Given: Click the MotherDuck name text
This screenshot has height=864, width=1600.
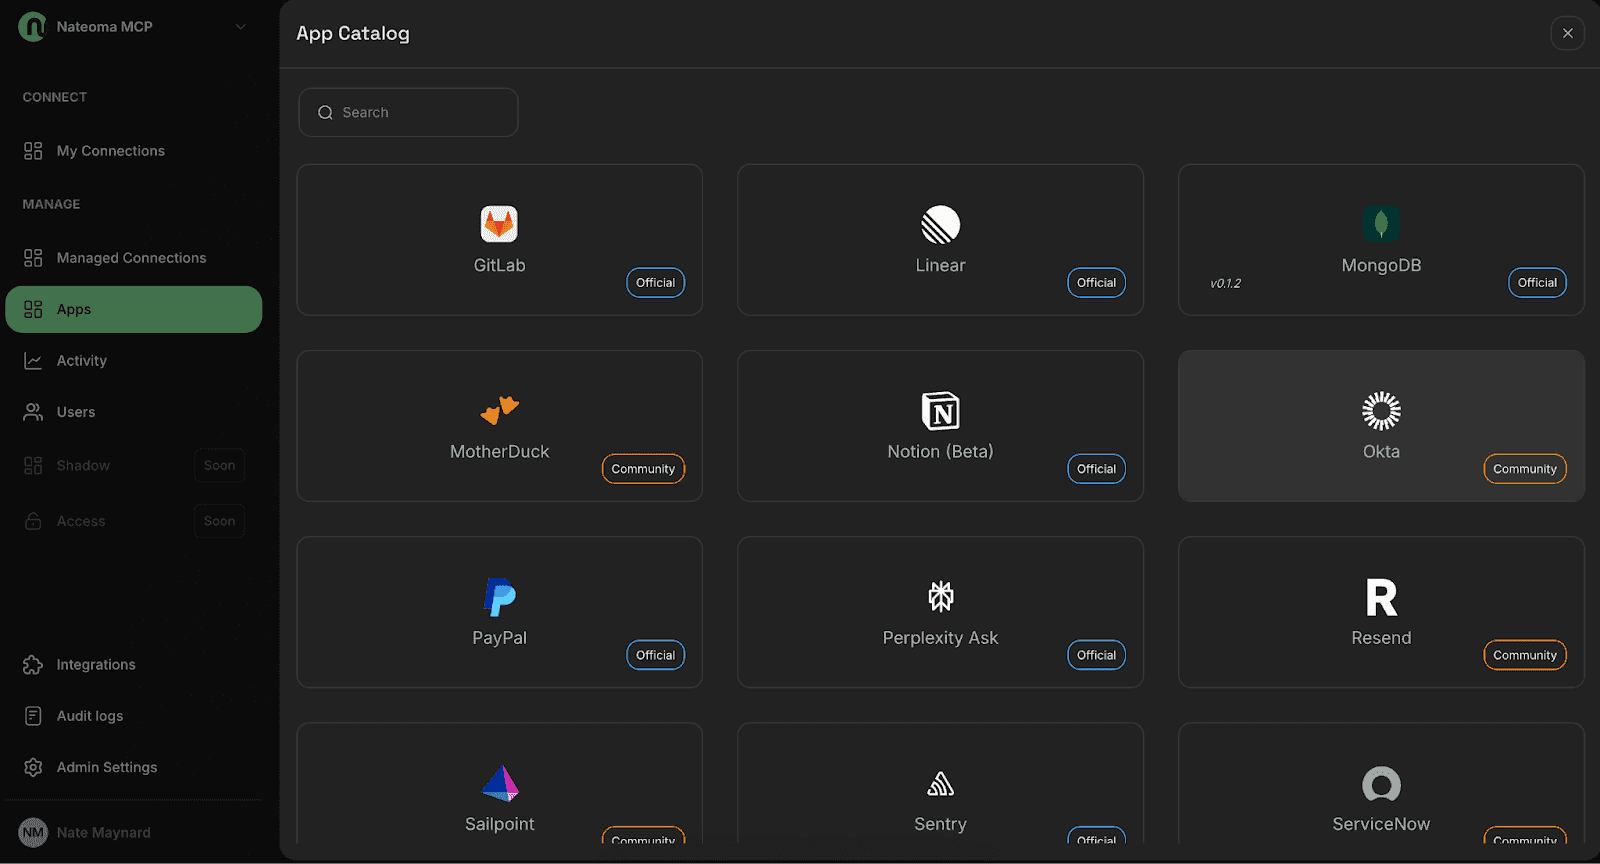Looking at the screenshot, I should pos(499,452).
